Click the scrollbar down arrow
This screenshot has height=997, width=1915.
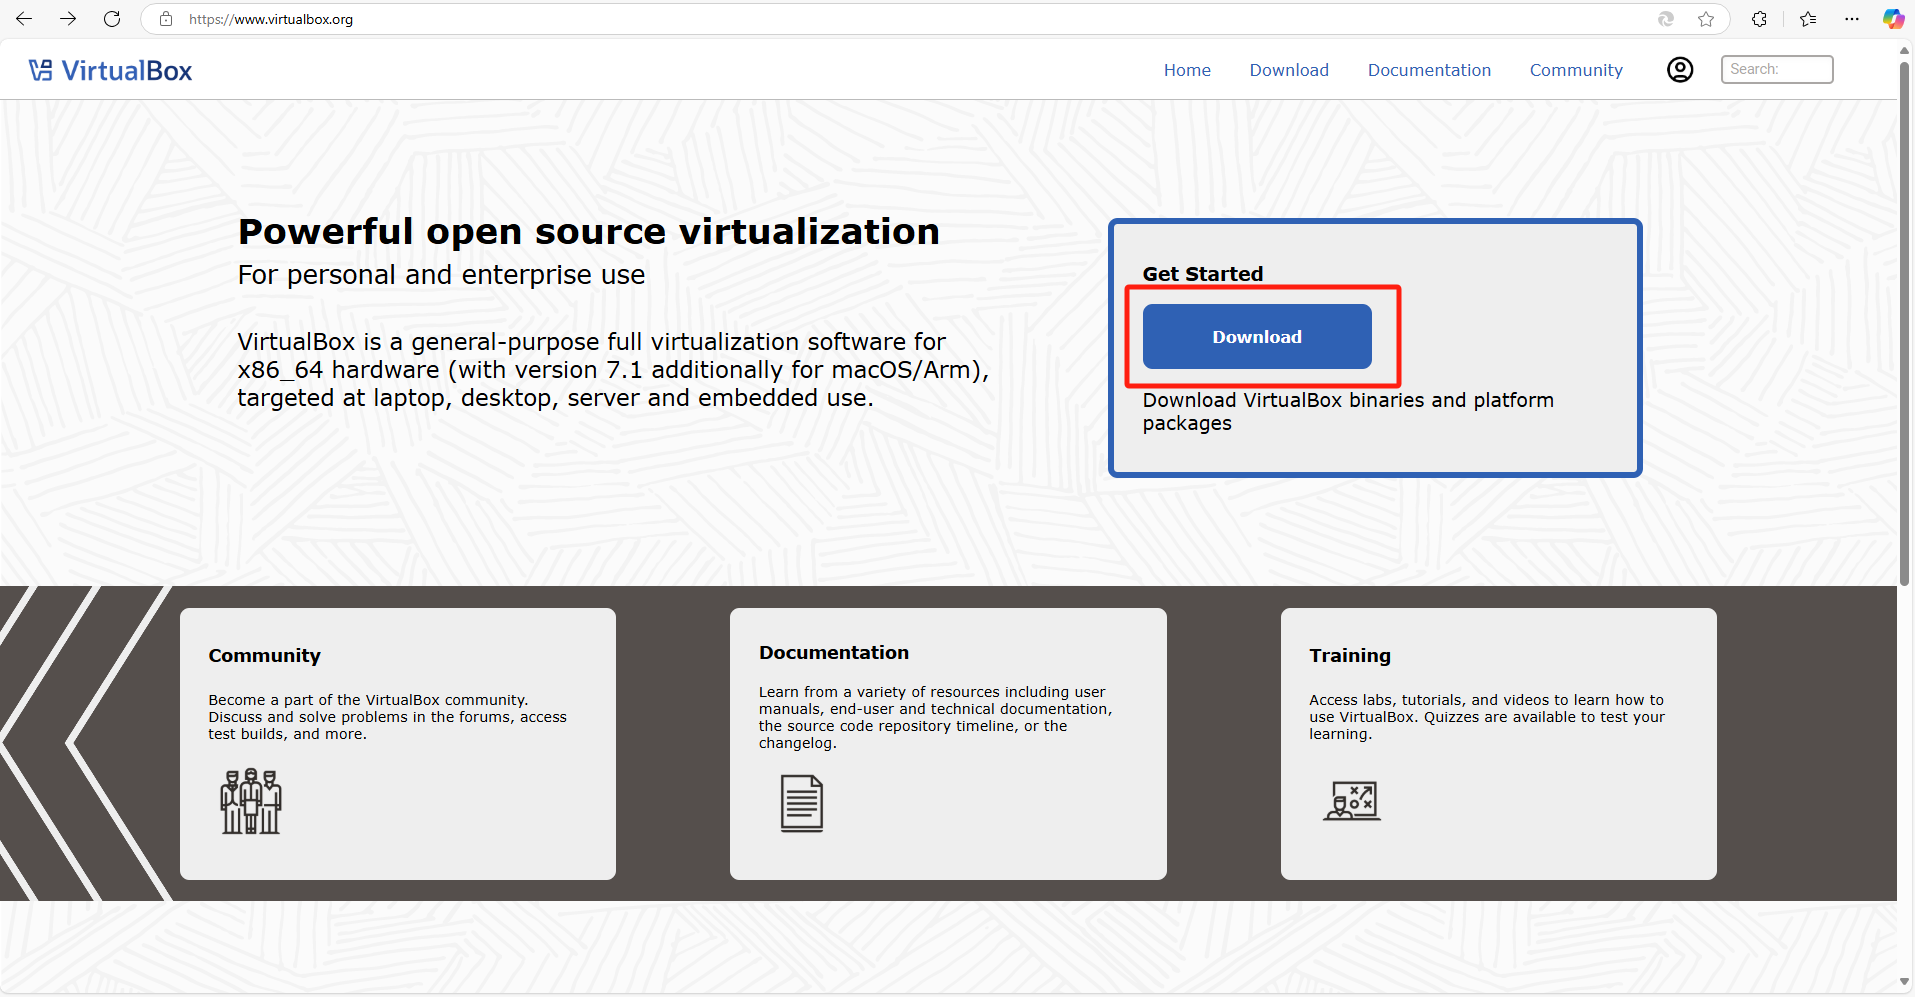[x=1905, y=982]
